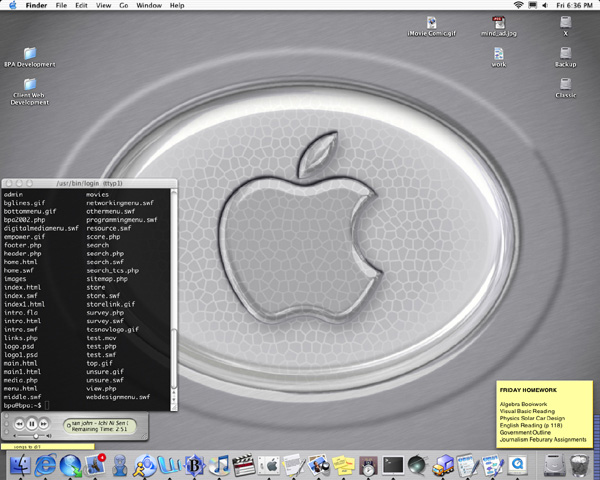
Task: Click the display menu bar icon
Action: [x=532, y=5]
